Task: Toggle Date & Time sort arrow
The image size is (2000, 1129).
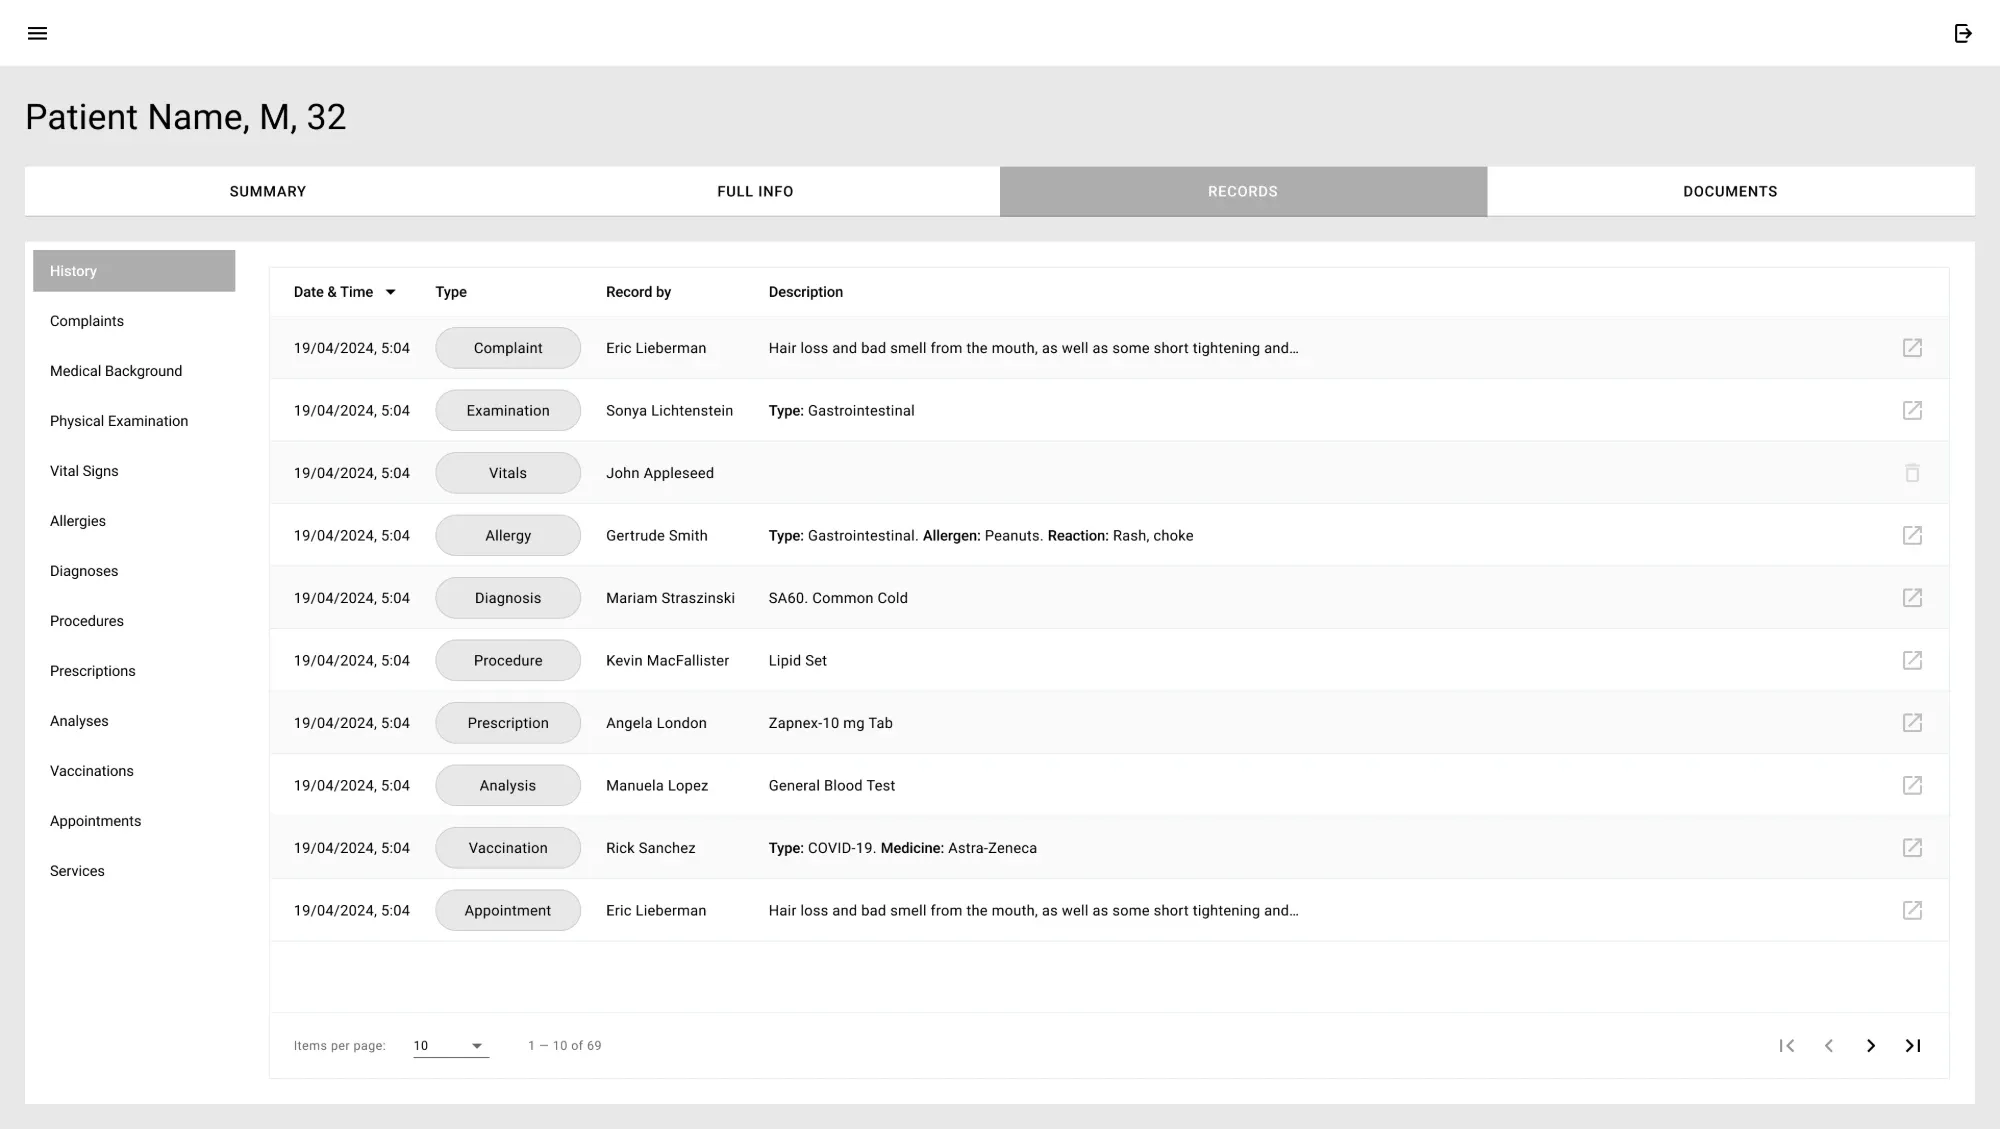Action: (x=390, y=292)
